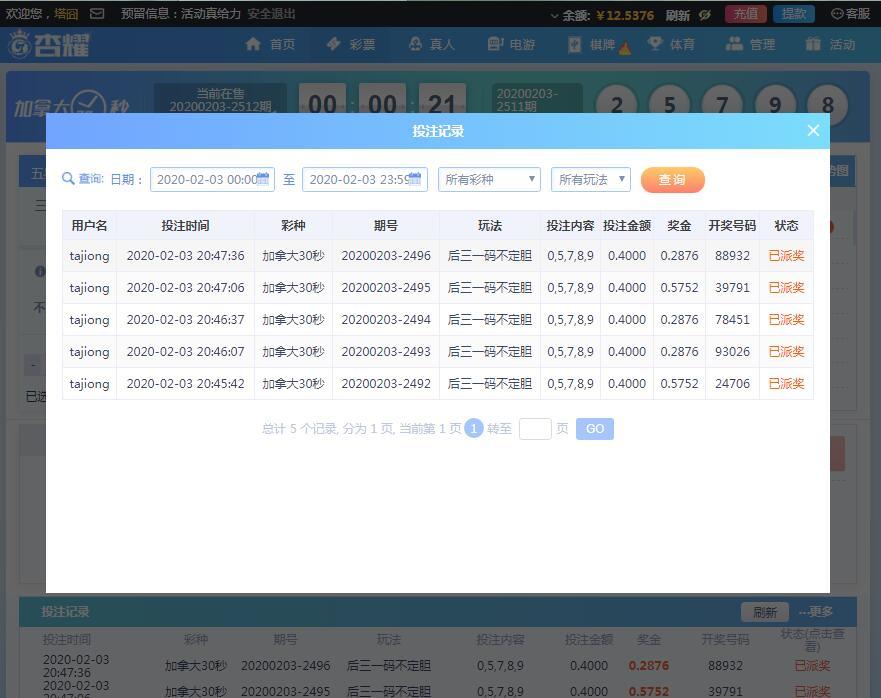Go to 首页 home menu

click(270, 44)
